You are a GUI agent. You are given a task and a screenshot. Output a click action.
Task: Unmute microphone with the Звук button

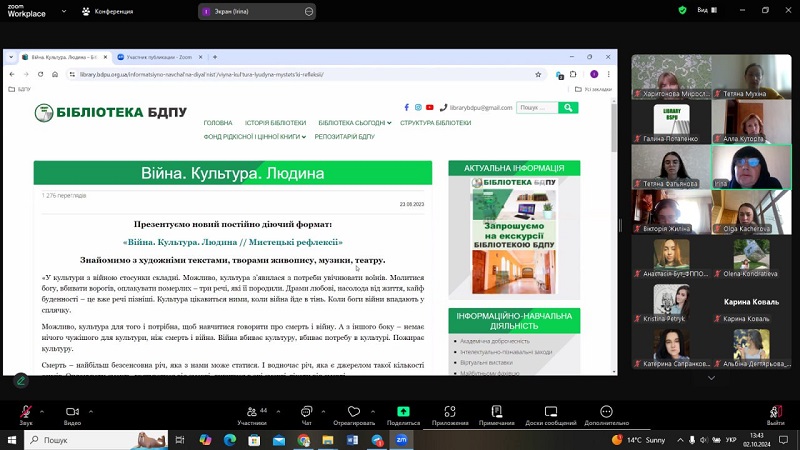pos(26,415)
